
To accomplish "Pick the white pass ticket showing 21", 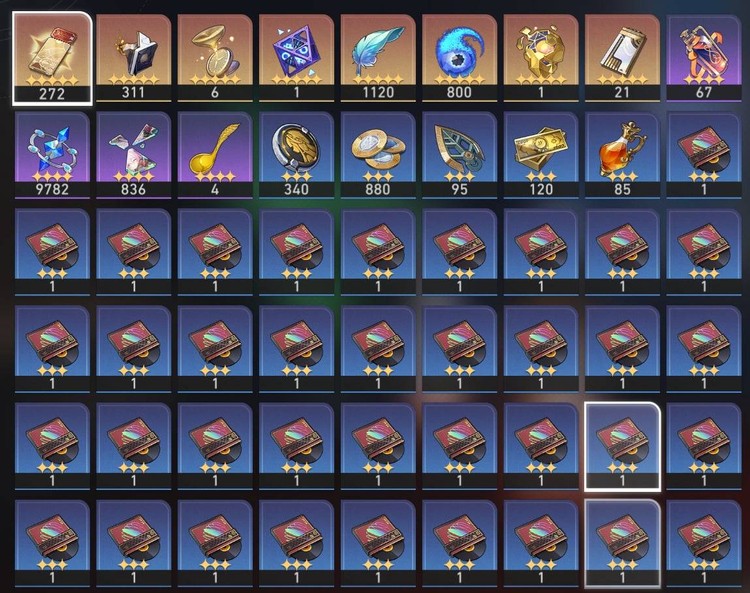I will (622, 58).
